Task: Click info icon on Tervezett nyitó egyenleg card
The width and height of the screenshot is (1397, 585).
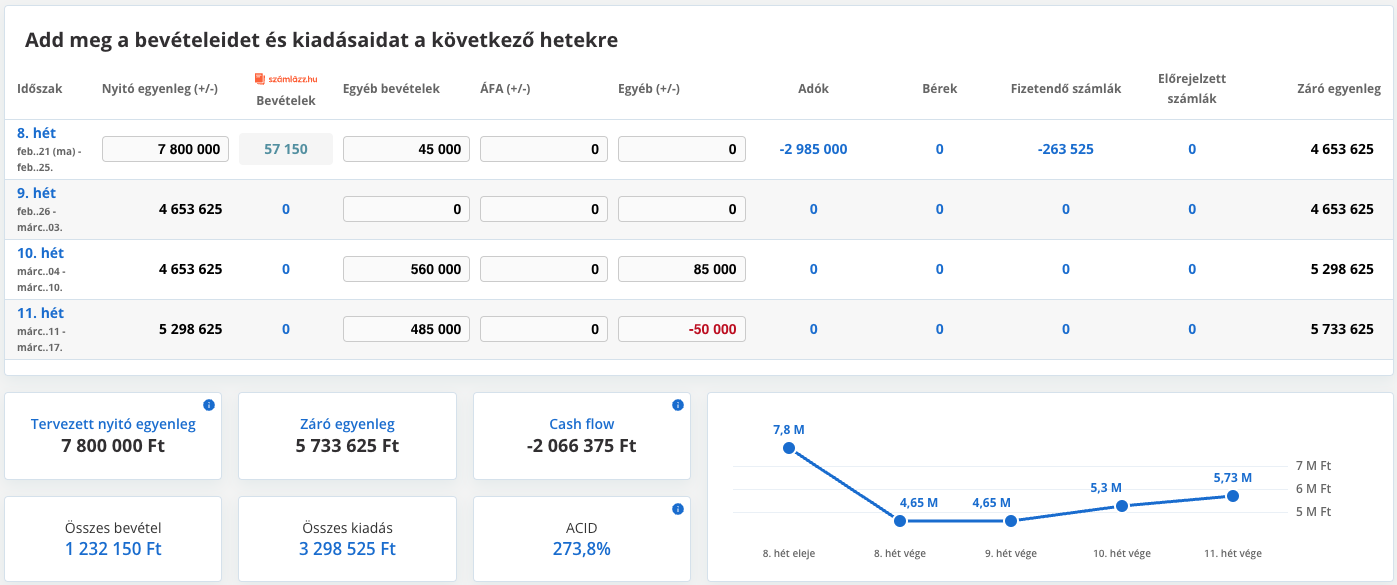Action: coord(209,405)
